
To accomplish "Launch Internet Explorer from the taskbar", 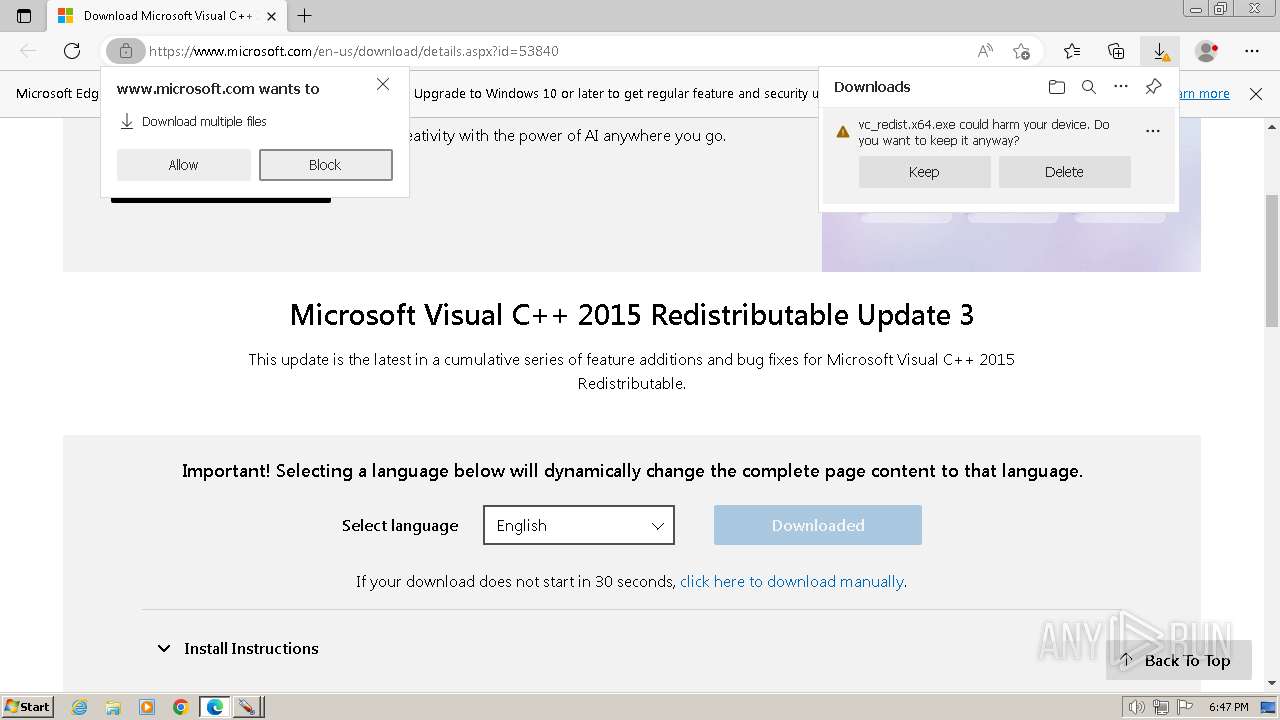I will tap(80, 707).
